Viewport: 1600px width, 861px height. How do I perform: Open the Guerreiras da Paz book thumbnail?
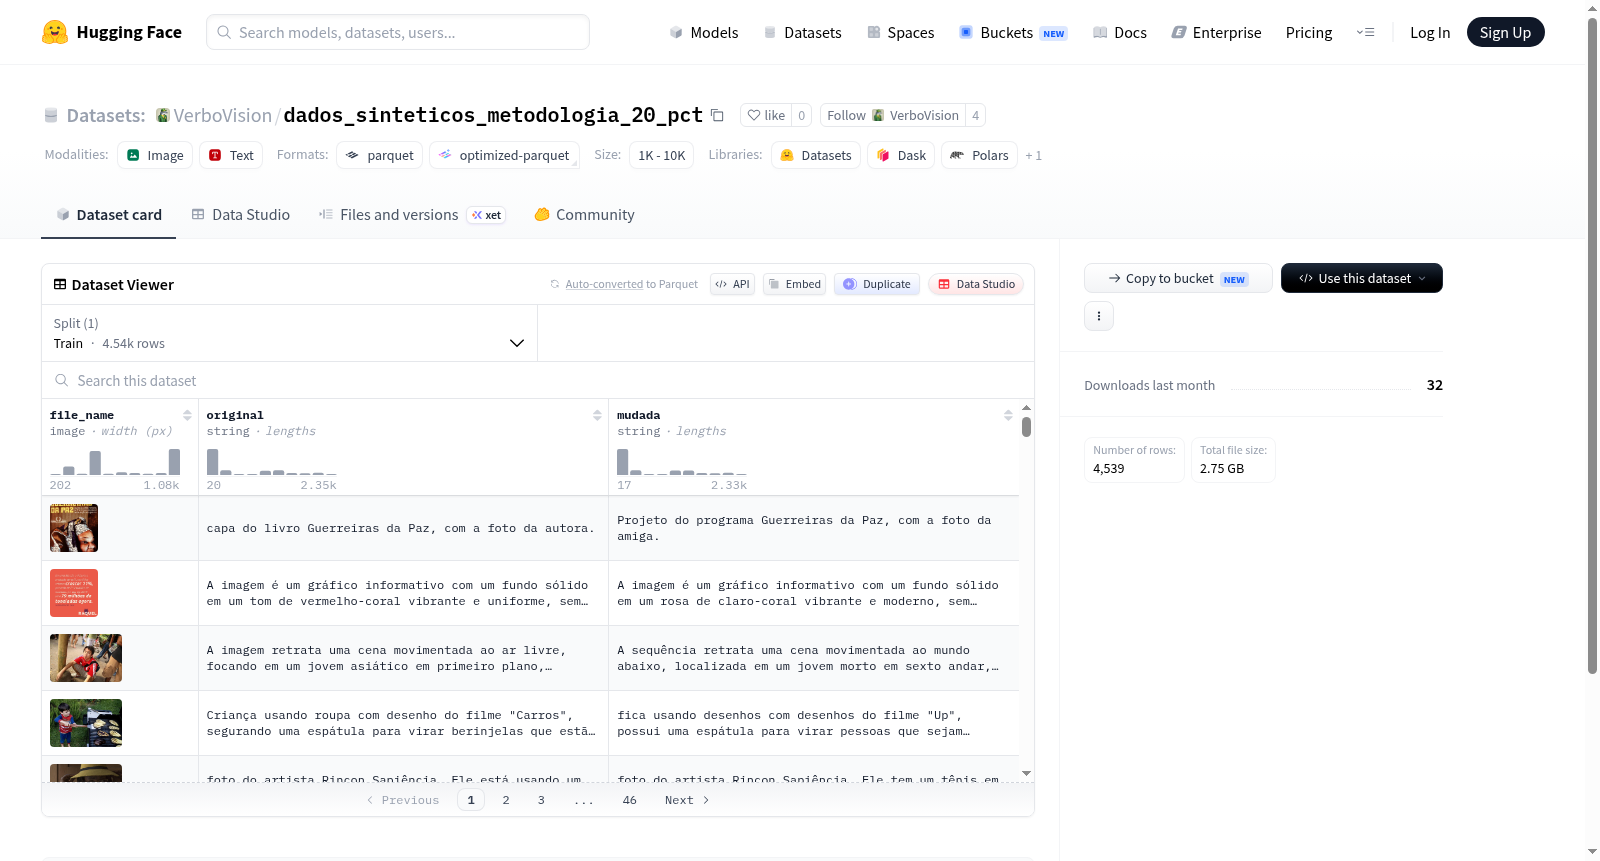point(74,528)
